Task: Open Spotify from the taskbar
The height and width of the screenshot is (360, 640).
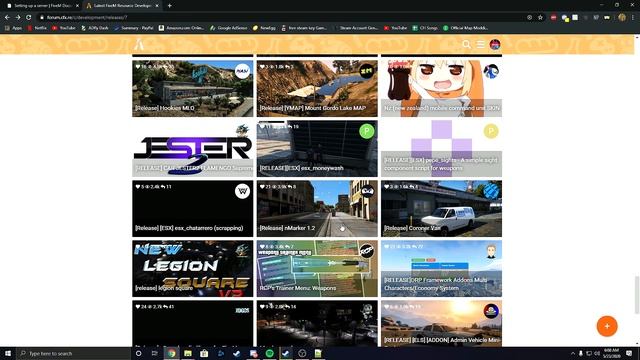Action: [269, 353]
